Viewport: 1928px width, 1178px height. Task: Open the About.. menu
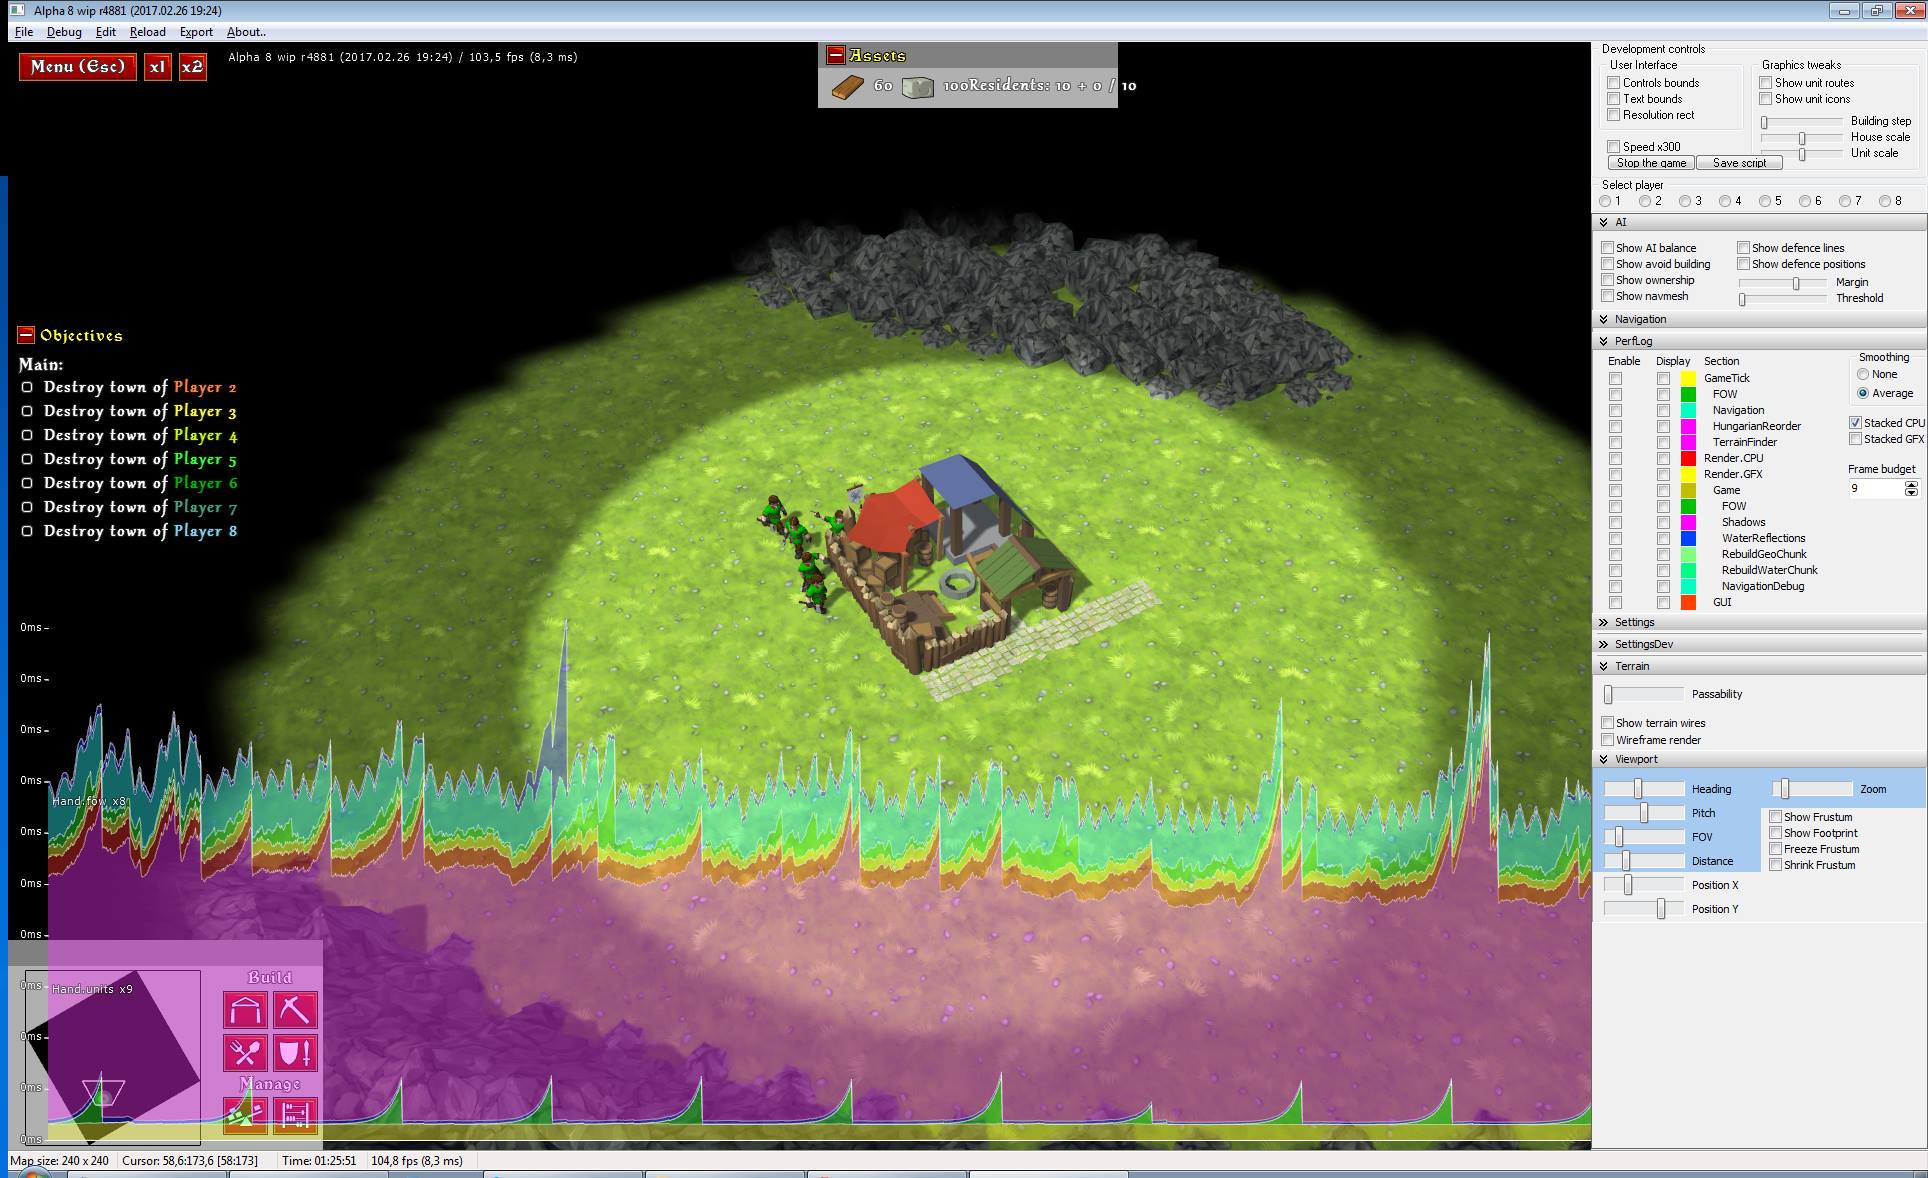tap(246, 32)
